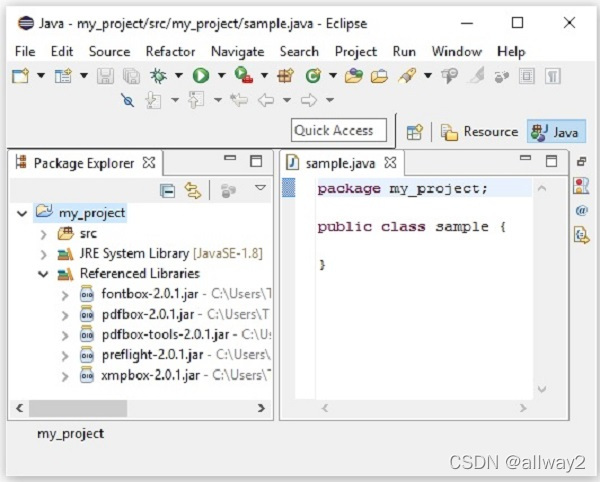Viewport: 600px width, 482px height.
Task: Click the Save disk icon
Action: 105,76
